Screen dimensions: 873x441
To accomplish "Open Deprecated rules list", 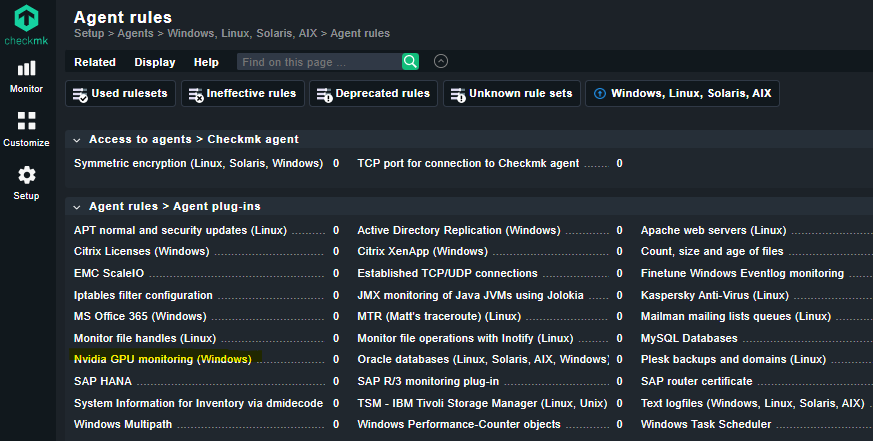I will (x=374, y=94).
